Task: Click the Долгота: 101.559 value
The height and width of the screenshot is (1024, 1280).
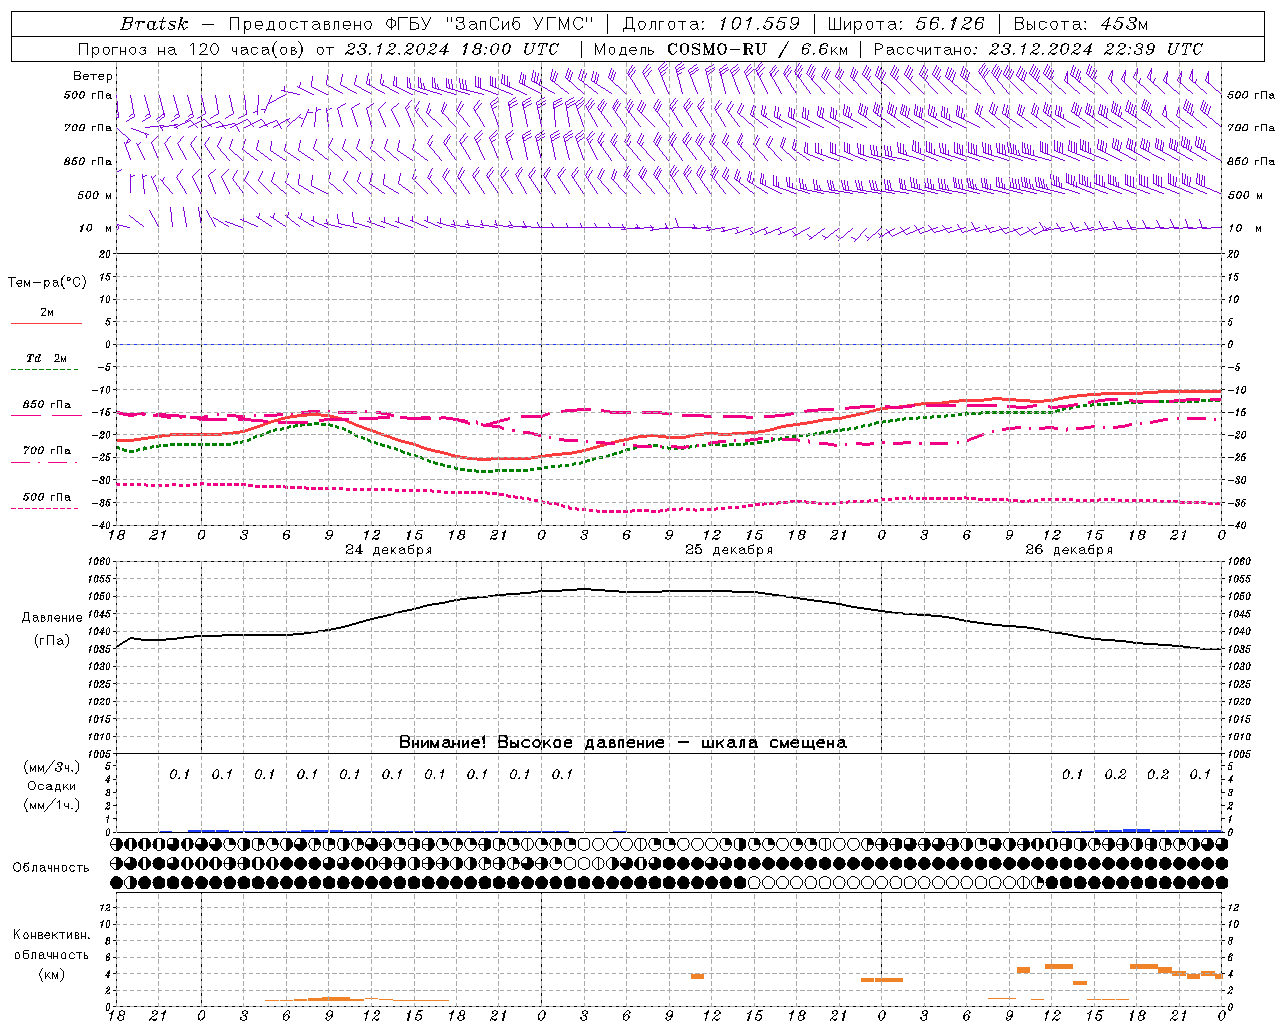Action: [x=711, y=24]
